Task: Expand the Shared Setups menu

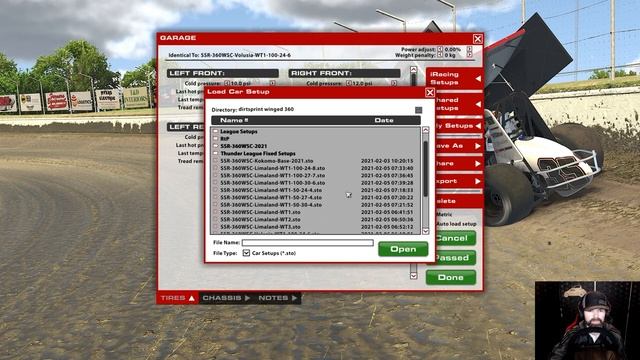Action: coord(459,104)
